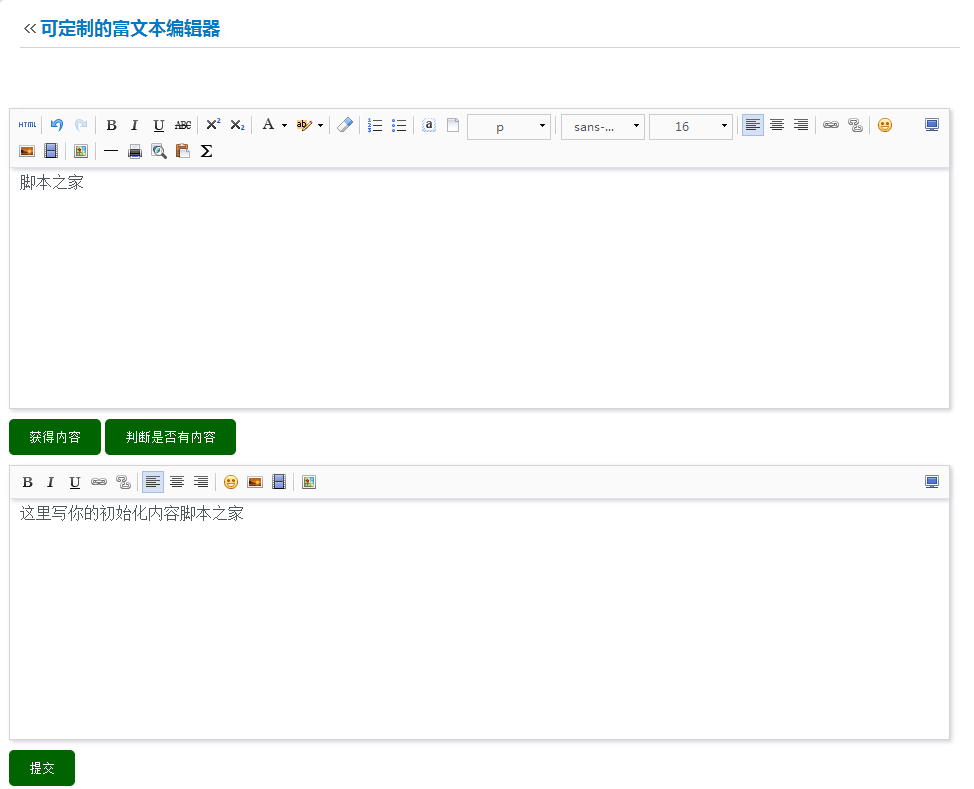Open the font color picker arrow
The image size is (974, 789).
pos(284,126)
